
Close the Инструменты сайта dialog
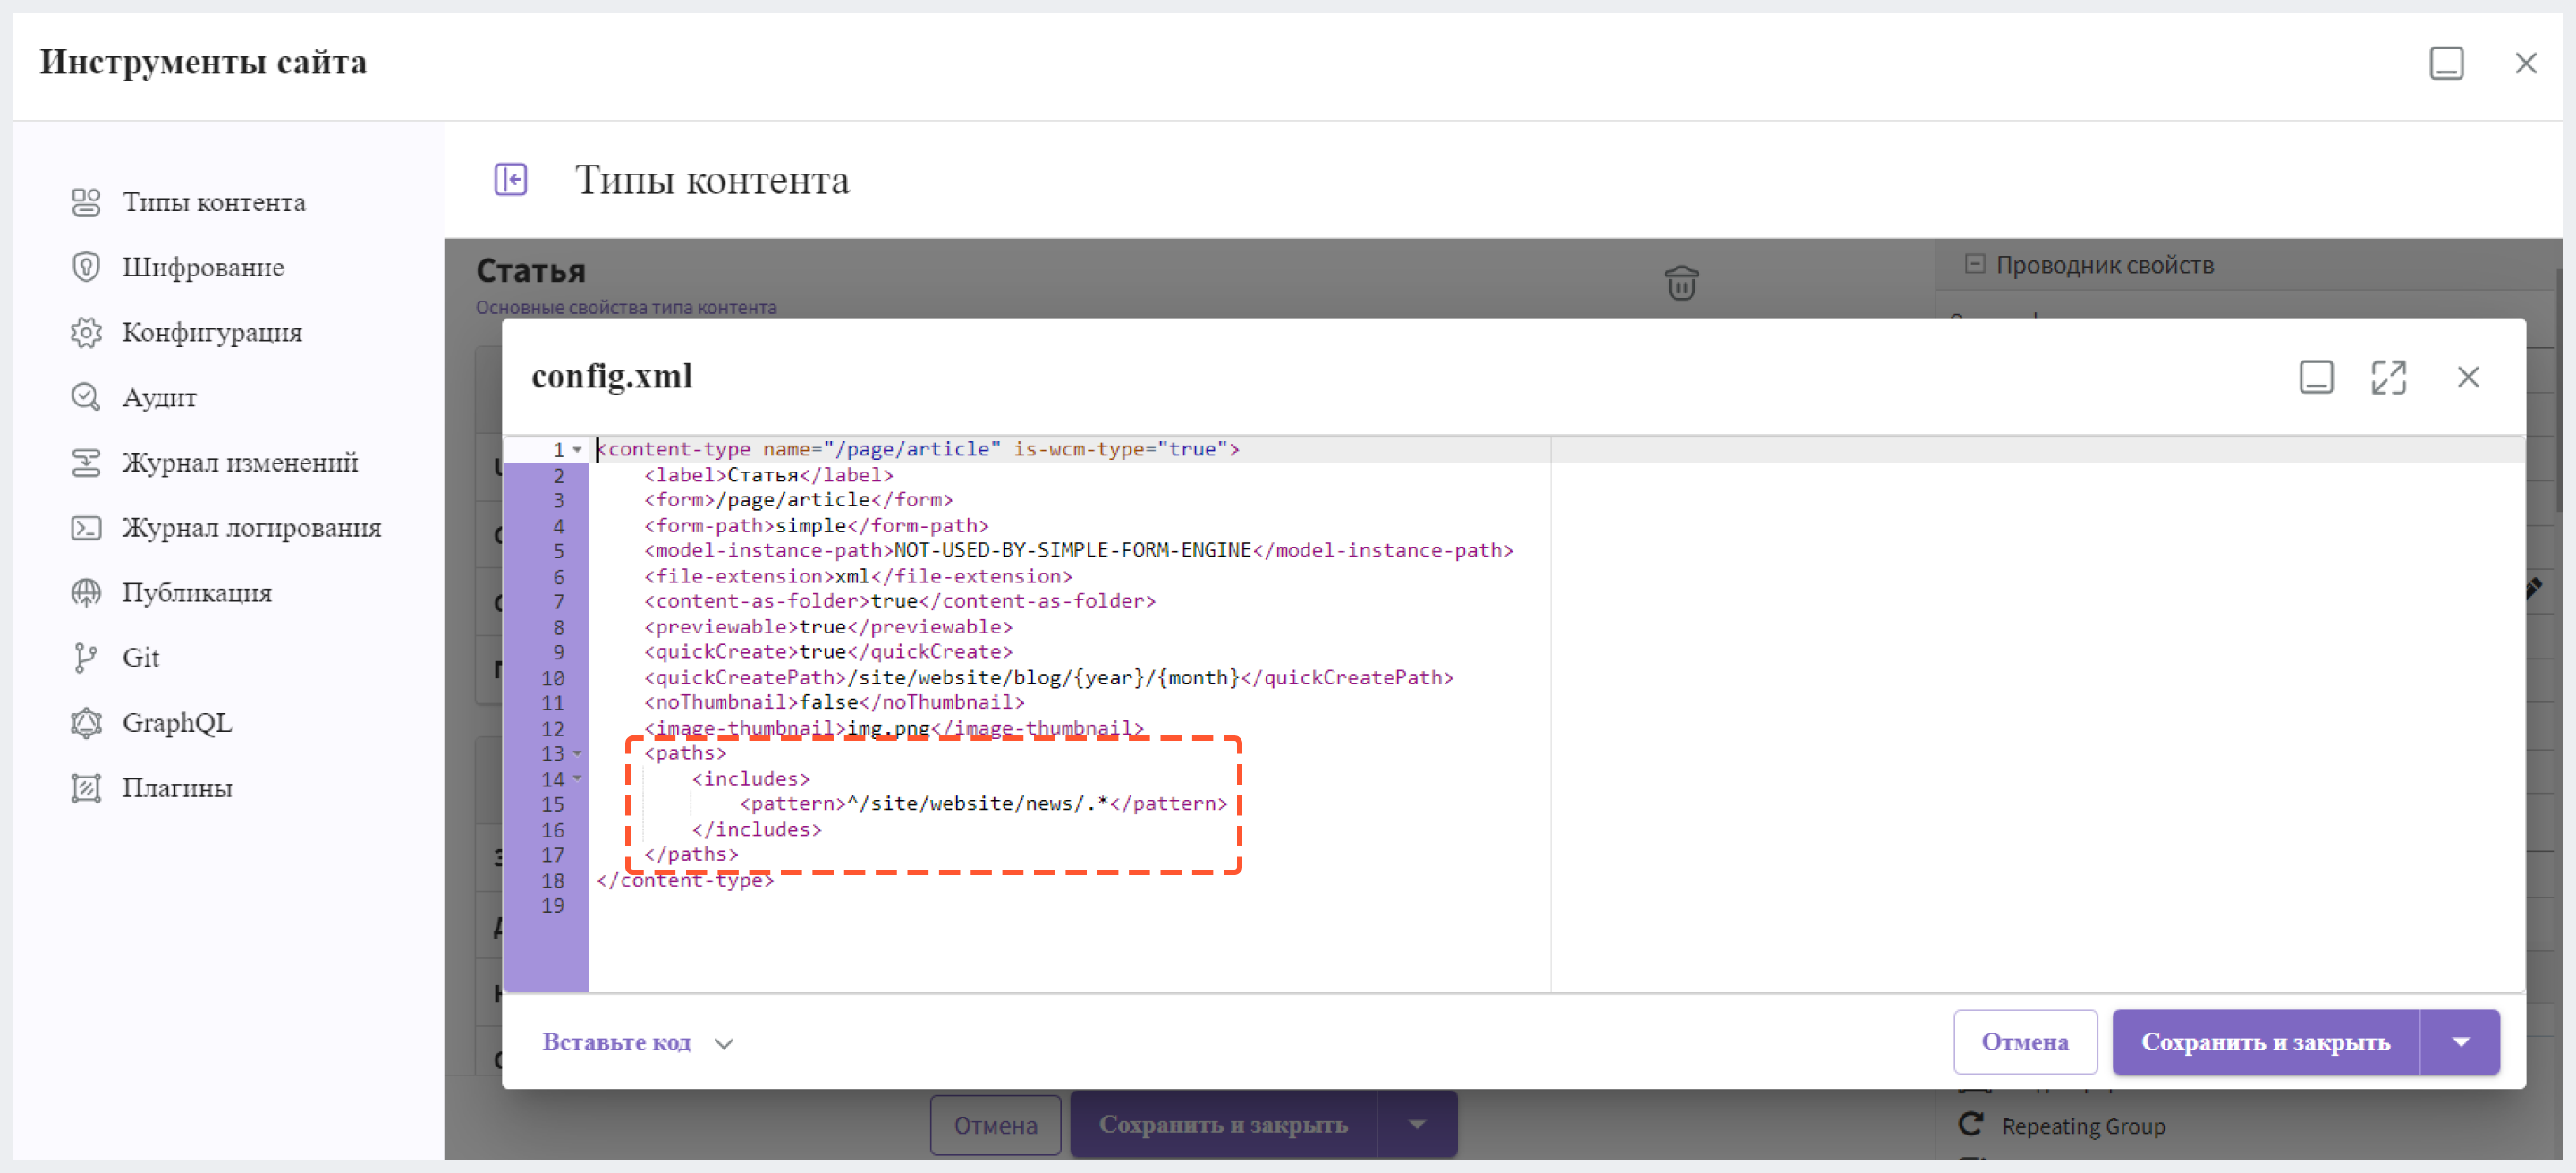tap(2525, 63)
